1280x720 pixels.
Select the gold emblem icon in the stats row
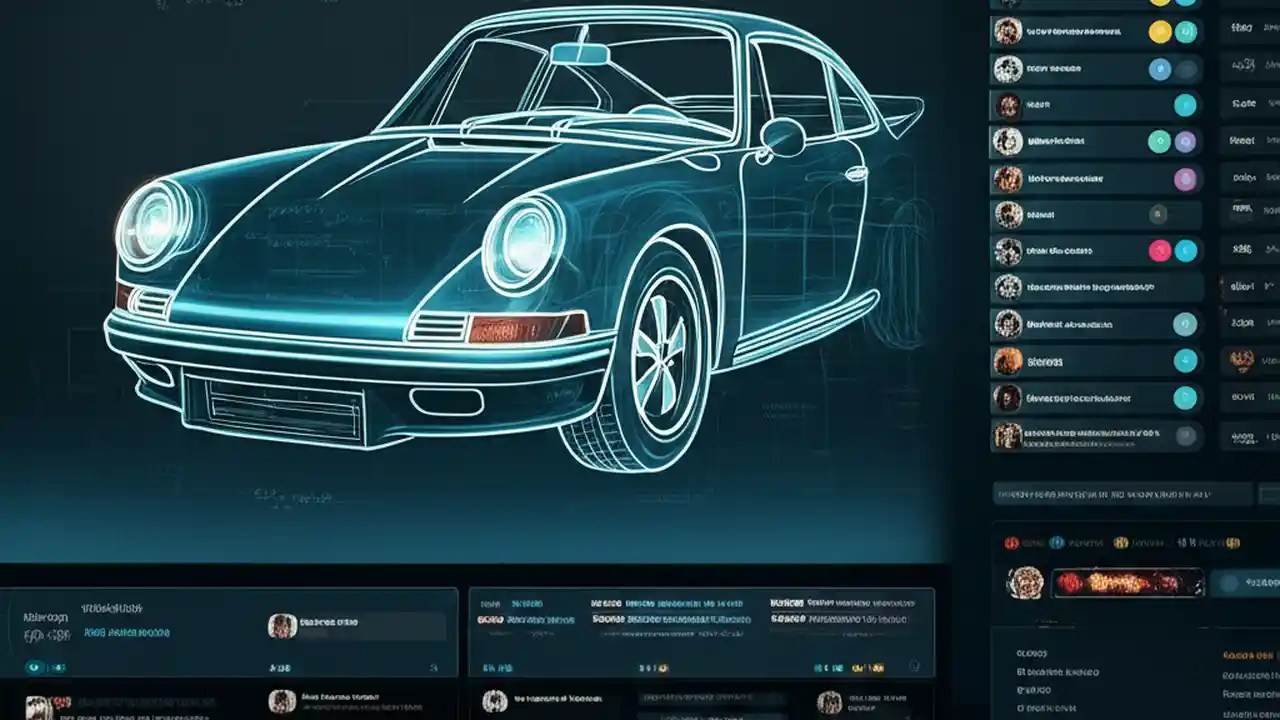(1121, 543)
